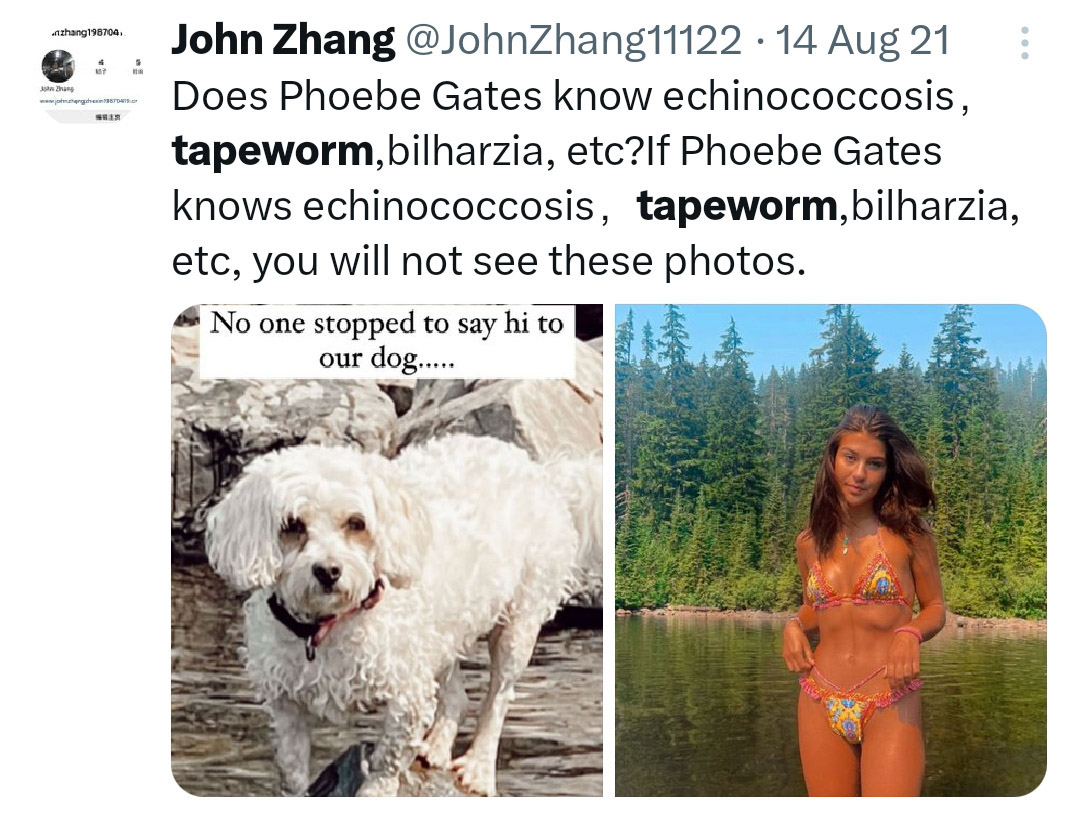This screenshot has height=818, width=1080.
Task: Click the word bilharzia on the third line
Action: pos(930,207)
